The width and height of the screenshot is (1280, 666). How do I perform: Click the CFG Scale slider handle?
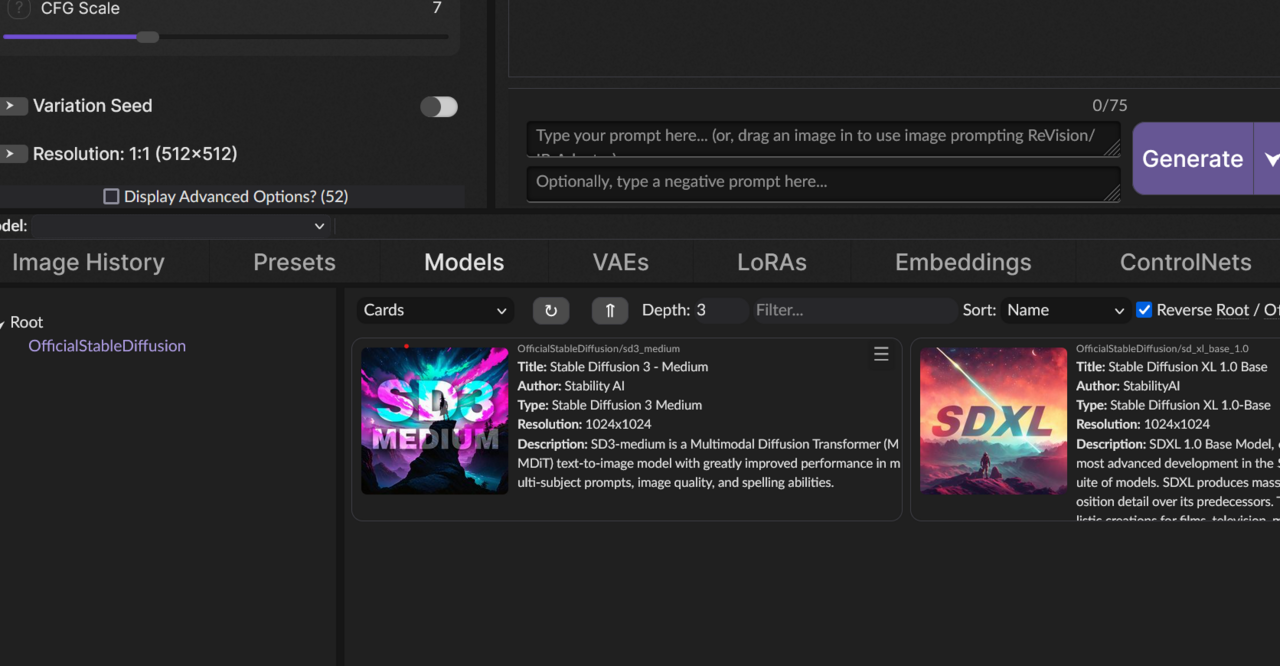[148, 37]
